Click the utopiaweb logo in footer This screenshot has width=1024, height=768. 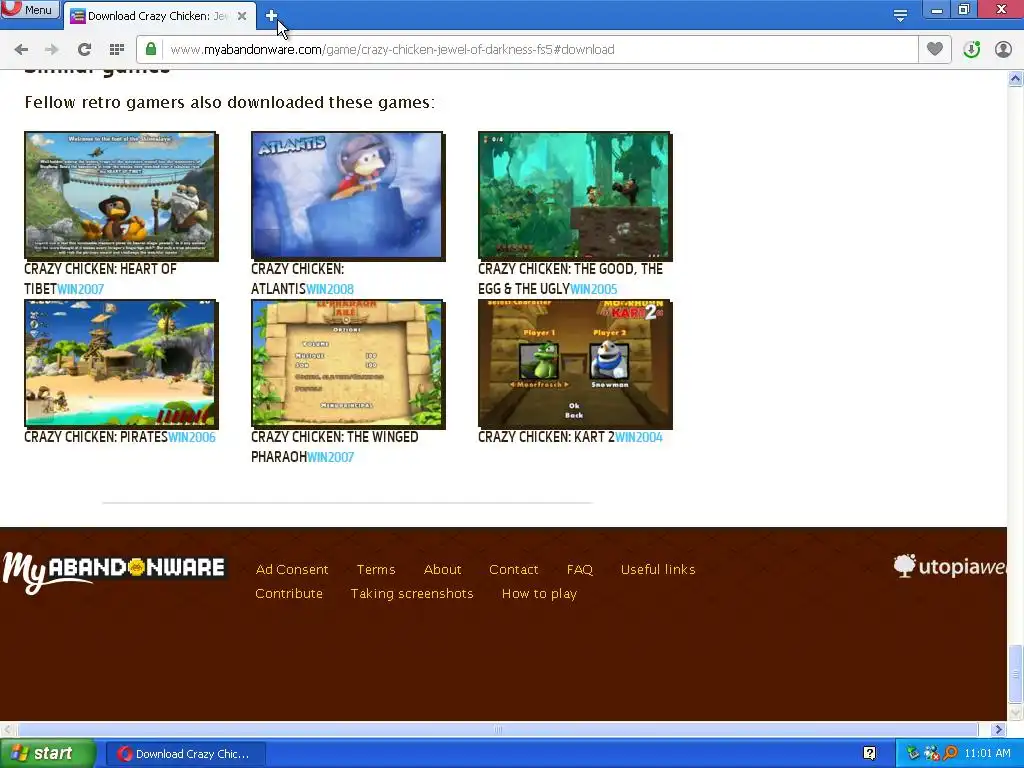coord(950,566)
